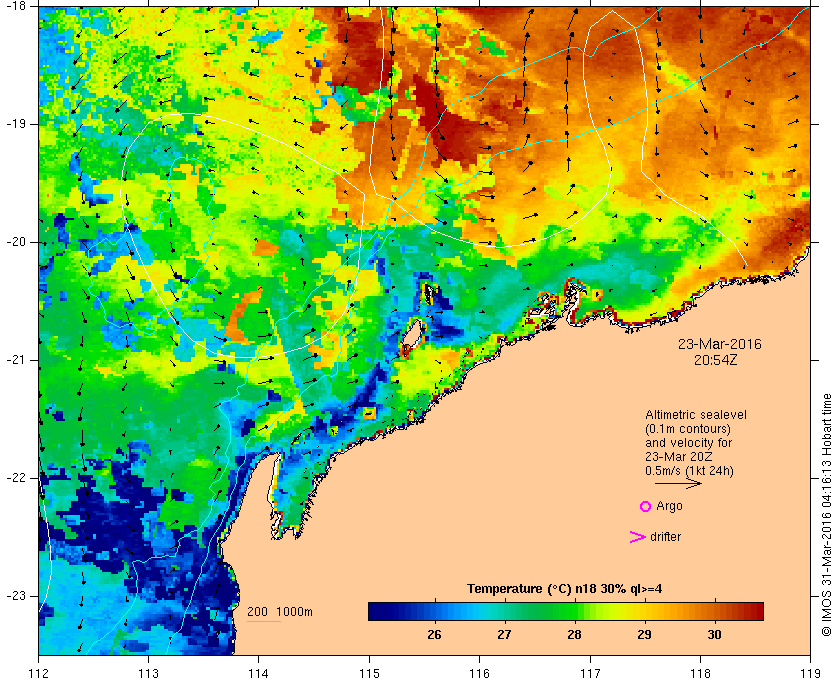The width and height of the screenshot is (840, 680).
Task: Click the 118 longitude axis label
Action: (700, 672)
